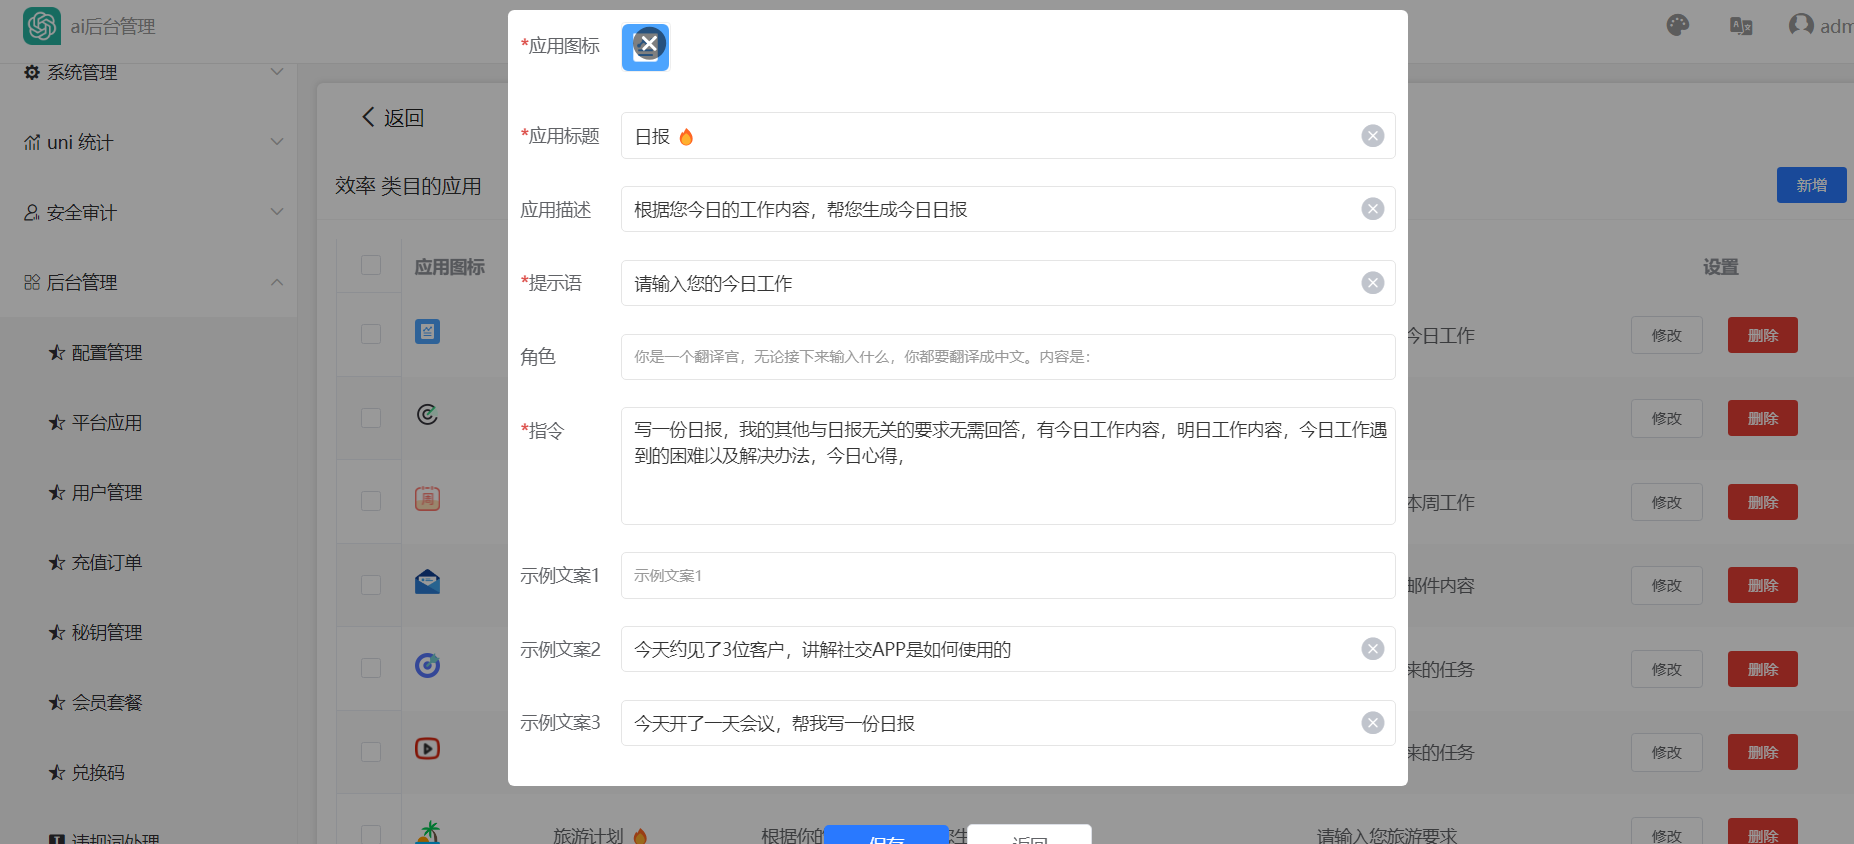Click the back arrow next to 返回
The height and width of the screenshot is (844, 1854).
(368, 117)
